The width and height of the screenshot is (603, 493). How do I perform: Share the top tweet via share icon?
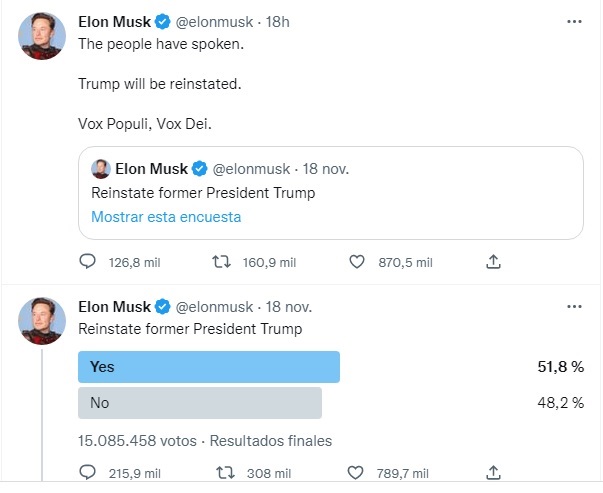pyautogui.click(x=493, y=262)
